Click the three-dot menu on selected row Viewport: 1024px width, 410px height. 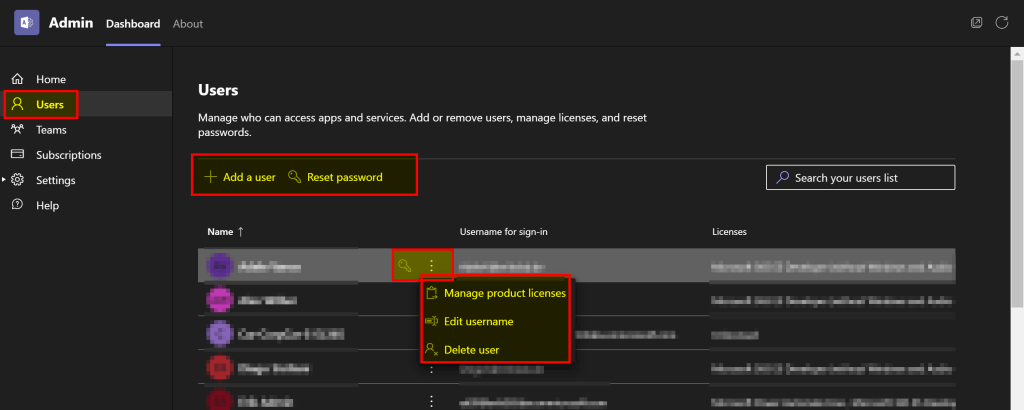click(432, 265)
